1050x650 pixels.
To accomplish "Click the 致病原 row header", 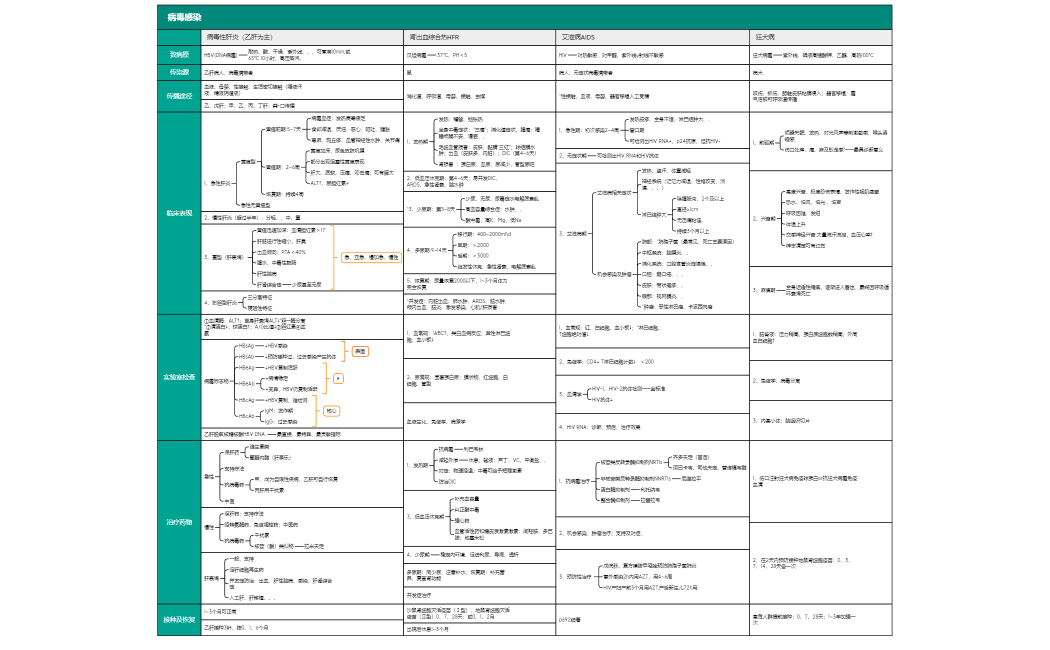I will 179,55.
